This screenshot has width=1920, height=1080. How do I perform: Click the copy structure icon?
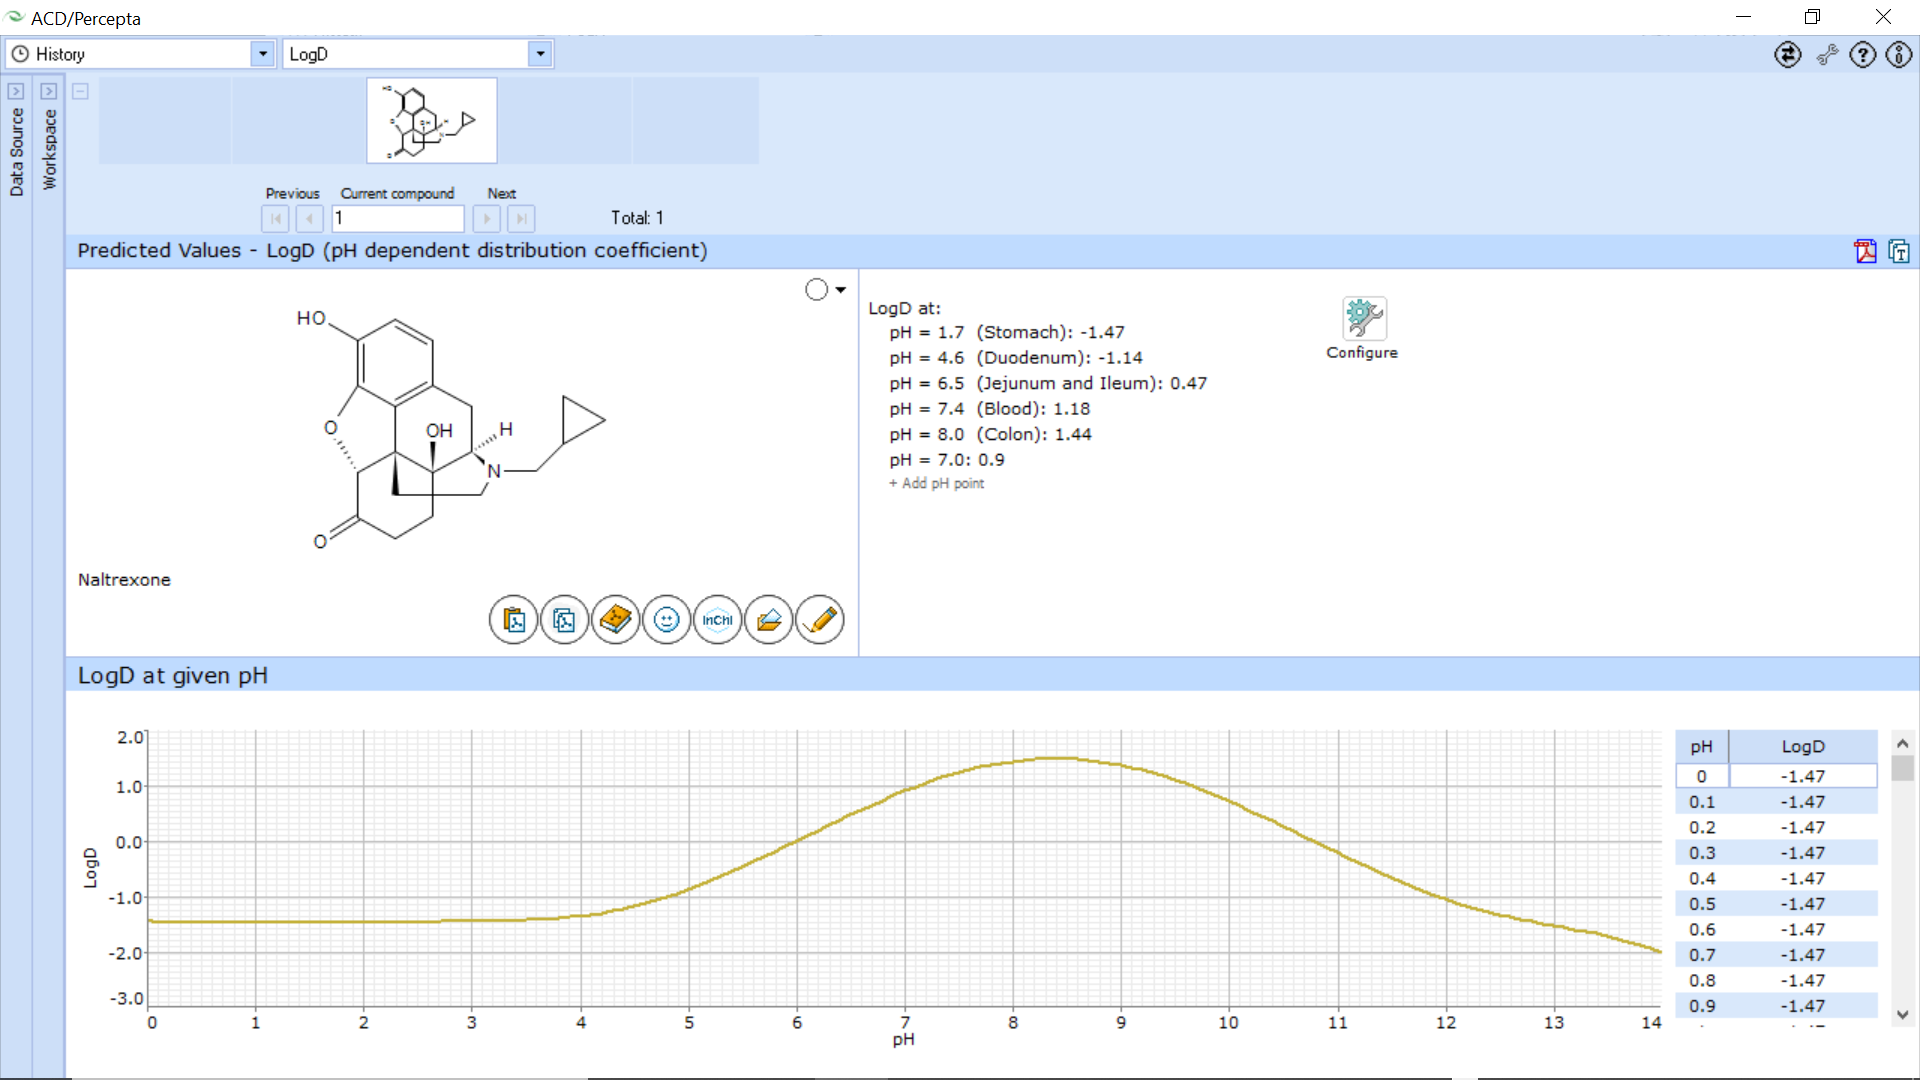click(x=564, y=620)
